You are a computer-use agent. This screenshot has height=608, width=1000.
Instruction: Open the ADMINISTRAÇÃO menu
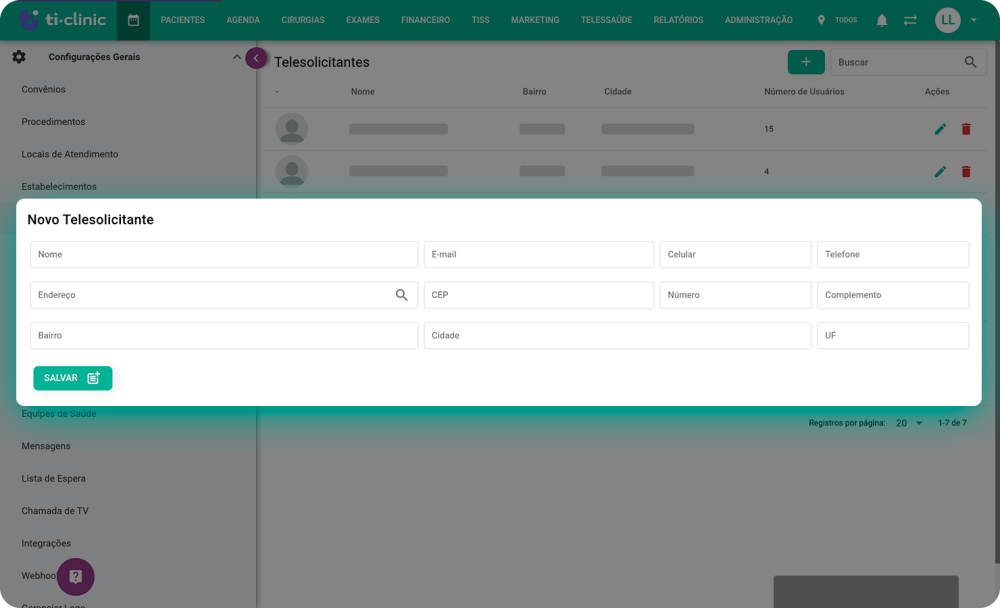tap(759, 20)
